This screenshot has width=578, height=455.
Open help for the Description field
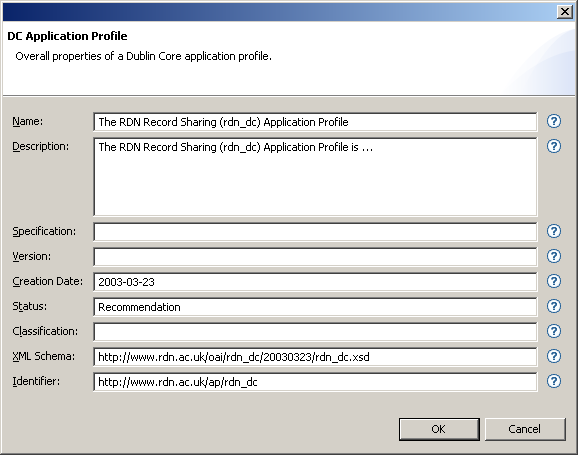554,146
